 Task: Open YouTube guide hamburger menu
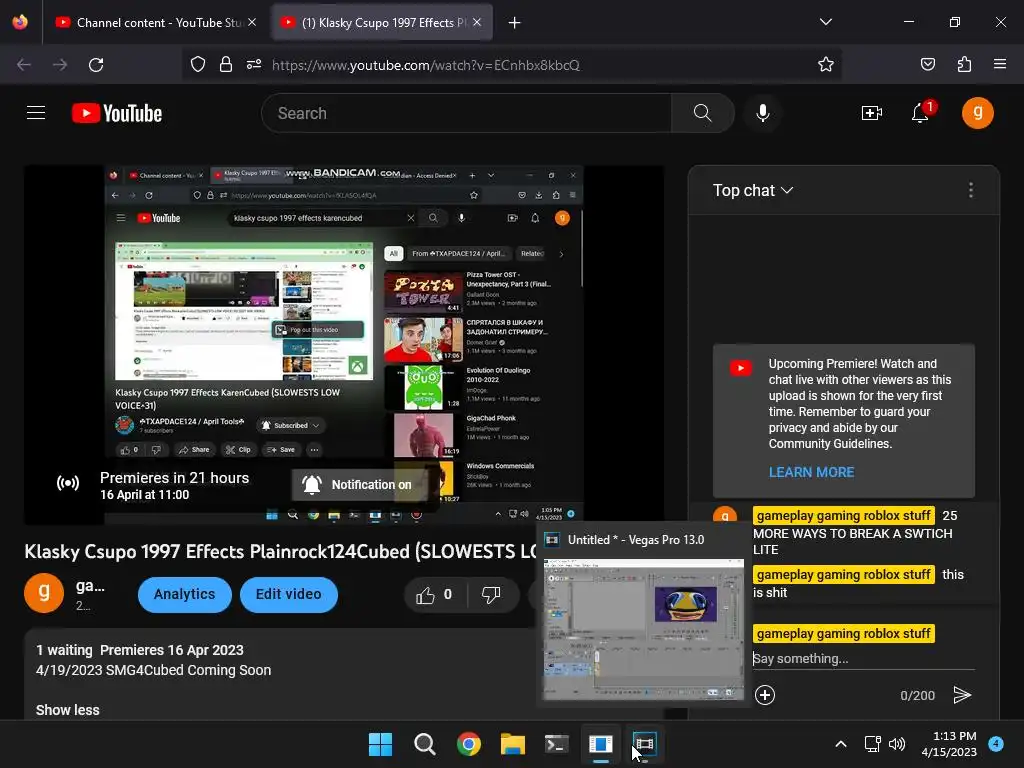click(x=36, y=113)
